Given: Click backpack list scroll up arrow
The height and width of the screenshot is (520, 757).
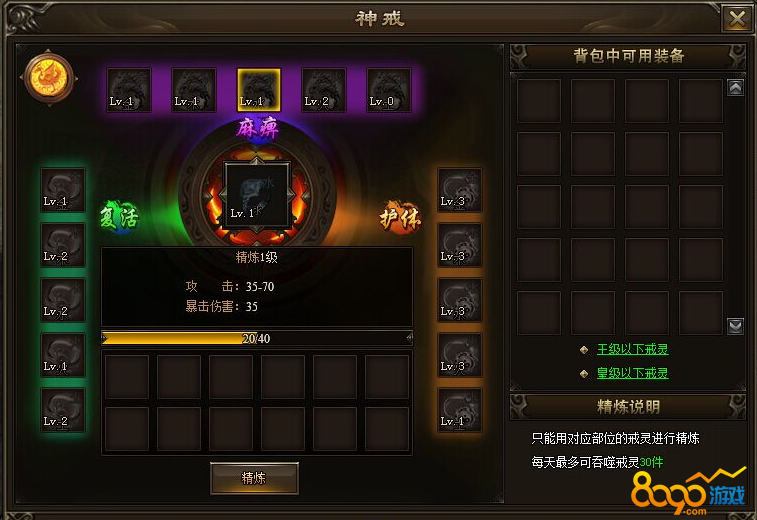Looking at the screenshot, I should coord(735,87).
